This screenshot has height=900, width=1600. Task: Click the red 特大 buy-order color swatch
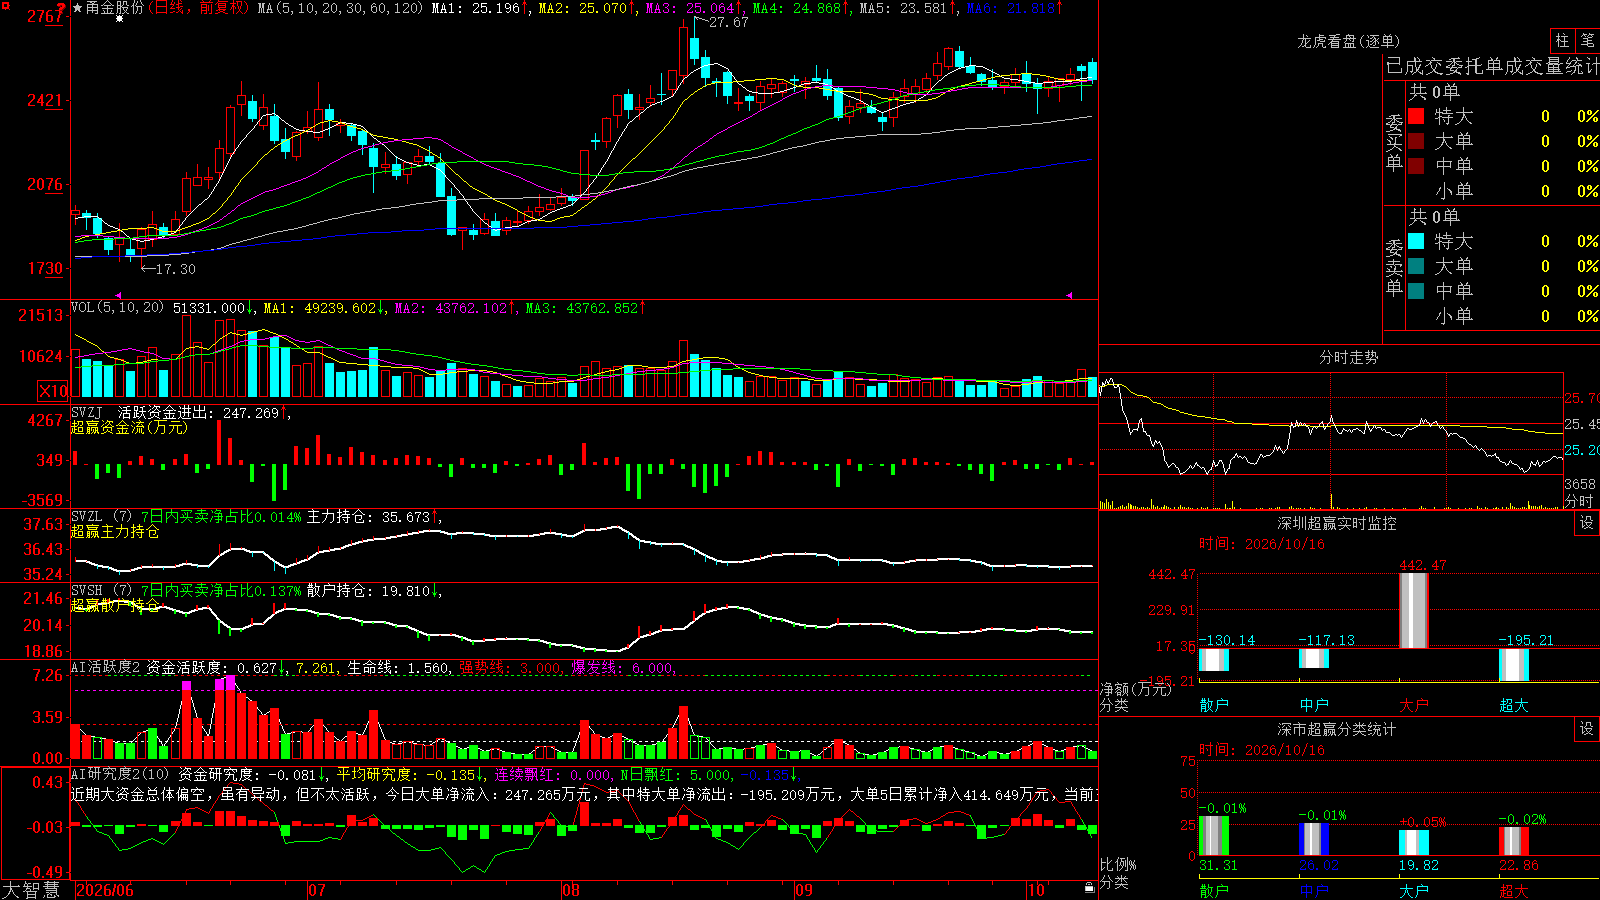click(x=1416, y=116)
